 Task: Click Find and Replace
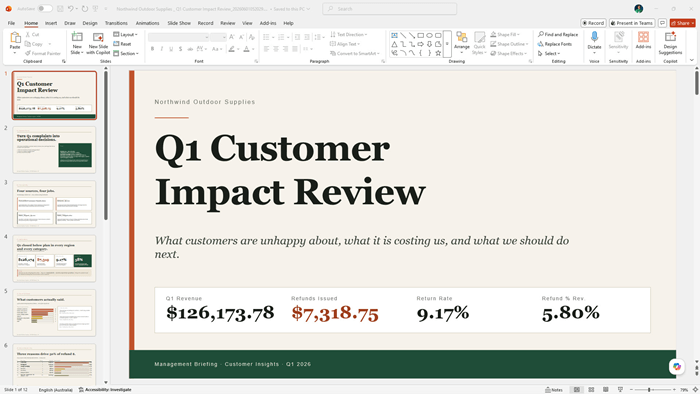tap(558, 34)
